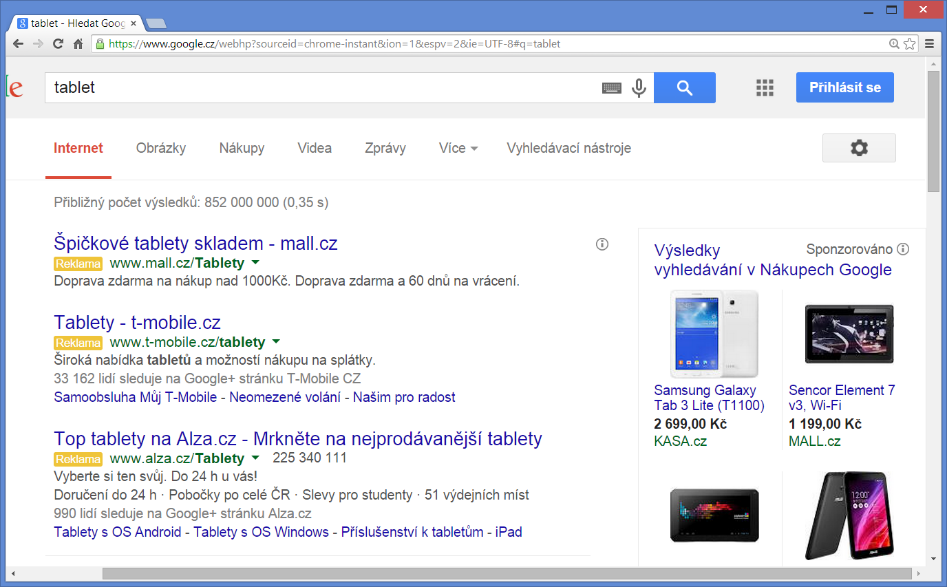Open 'Tablety s OS Windows' sitelink

coord(261,531)
